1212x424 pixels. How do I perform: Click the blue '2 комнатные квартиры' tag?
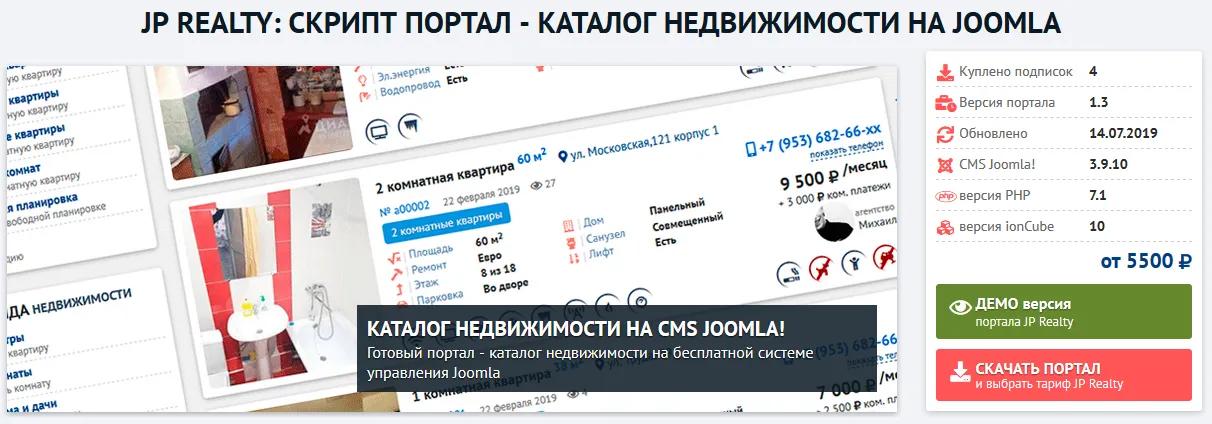[x=446, y=231]
